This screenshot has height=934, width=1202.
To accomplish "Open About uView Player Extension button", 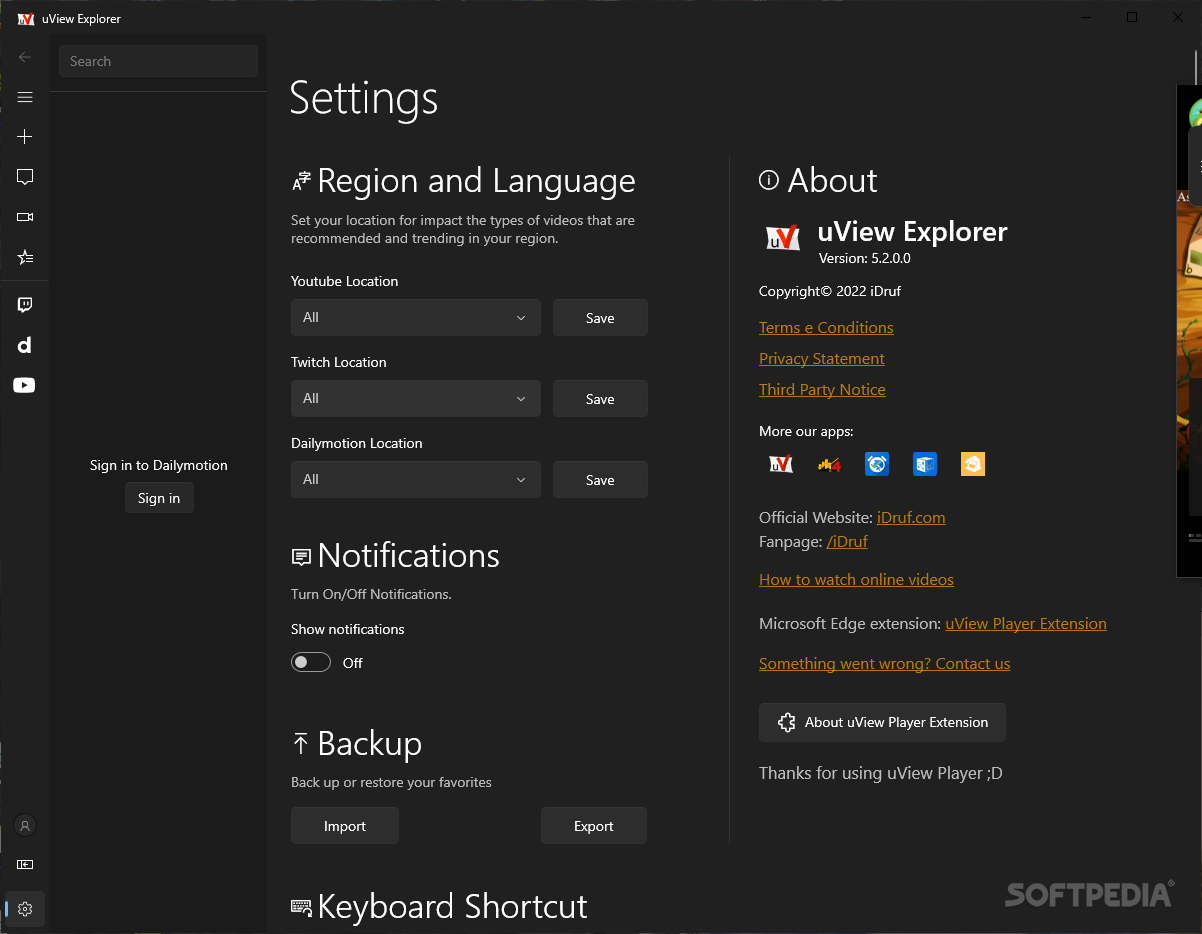I will tap(882, 722).
